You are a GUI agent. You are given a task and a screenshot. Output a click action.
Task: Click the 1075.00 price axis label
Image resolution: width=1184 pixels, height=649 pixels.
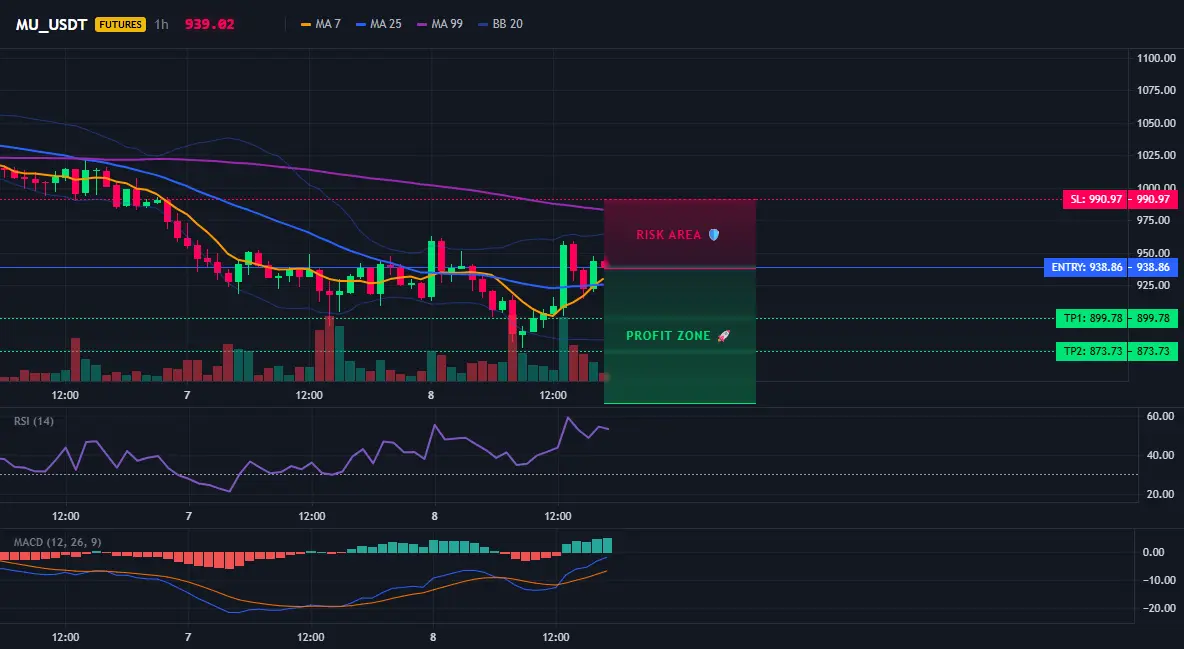(x=1155, y=91)
